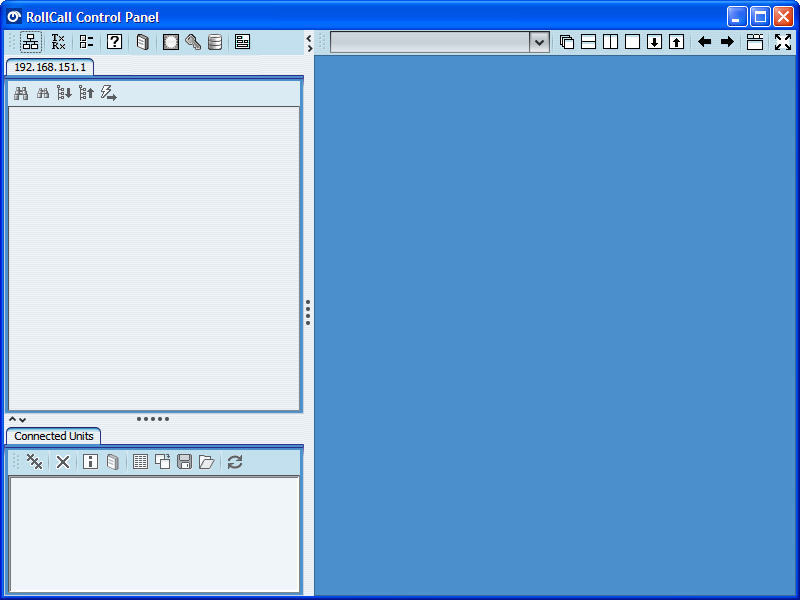Click the vertical splitter dots handle
The height and width of the screenshot is (600, 800).
pos(308,312)
